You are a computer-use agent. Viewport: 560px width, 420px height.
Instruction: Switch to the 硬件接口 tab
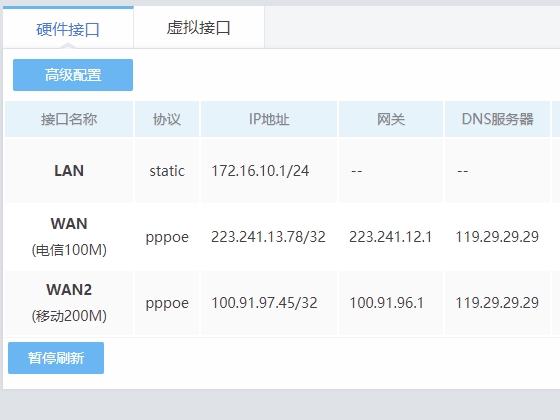[68, 28]
